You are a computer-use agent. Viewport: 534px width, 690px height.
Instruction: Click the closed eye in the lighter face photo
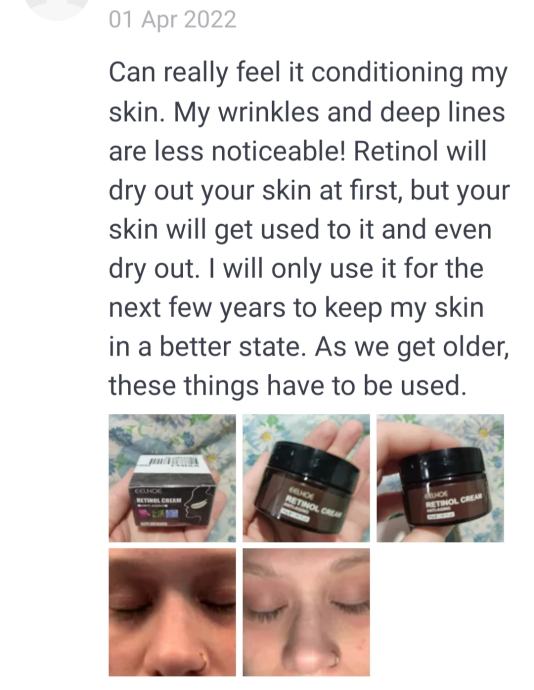pyautogui.click(x=266, y=611)
